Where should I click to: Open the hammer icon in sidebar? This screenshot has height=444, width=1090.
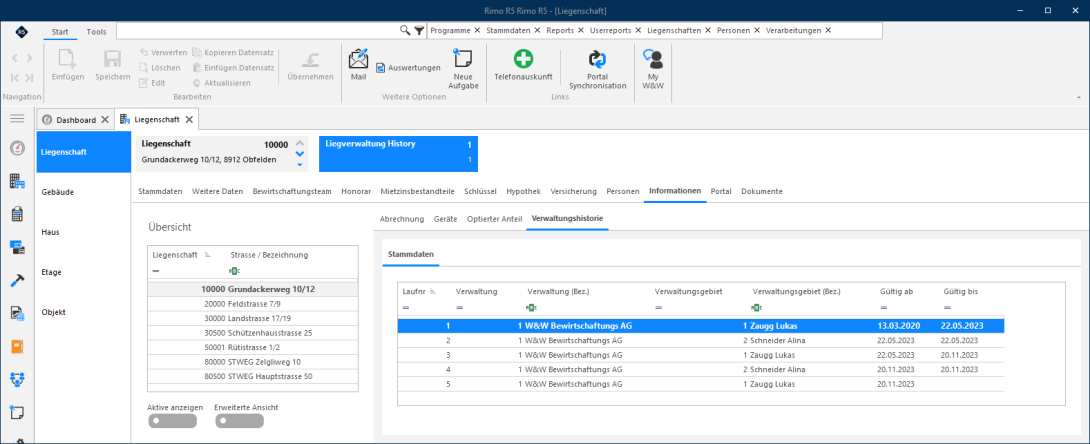[17, 280]
